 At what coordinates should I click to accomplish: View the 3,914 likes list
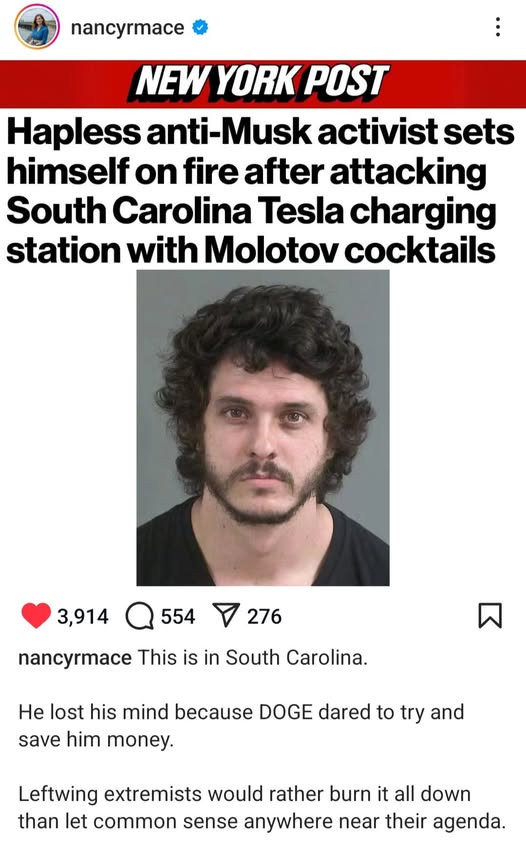tap(83, 616)
